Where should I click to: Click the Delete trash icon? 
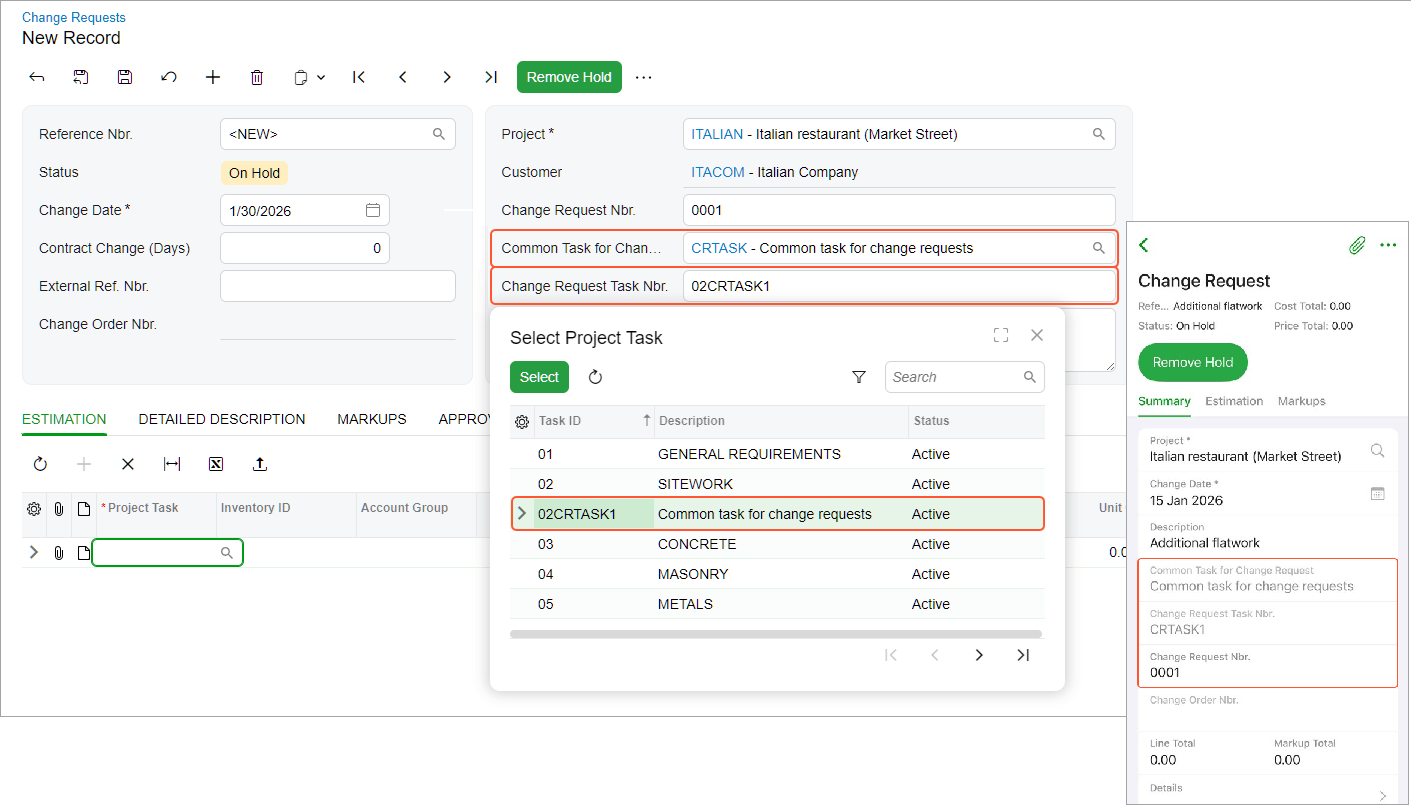click(x=257, y=77)
